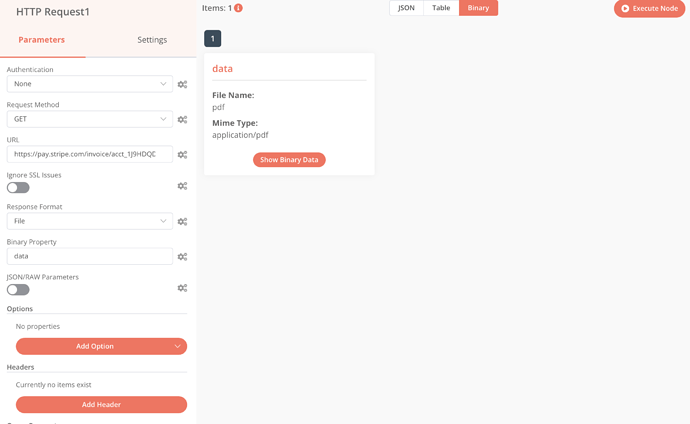Open options gear for JSON/RAW Parameters

182,288
